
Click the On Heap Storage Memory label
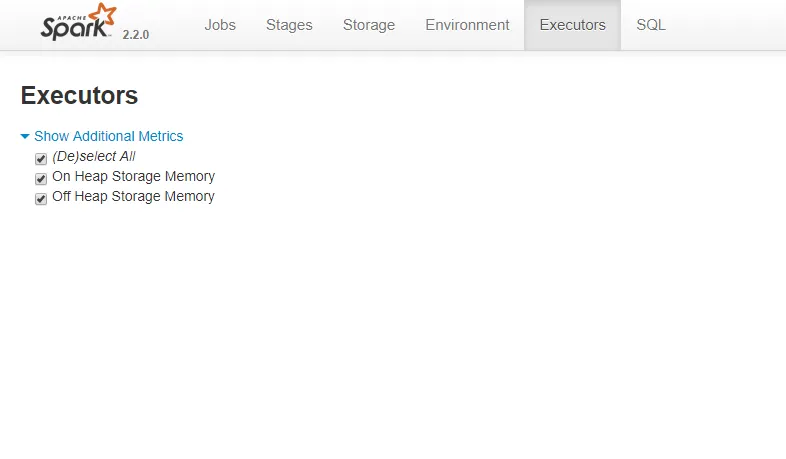pos(133,177)
